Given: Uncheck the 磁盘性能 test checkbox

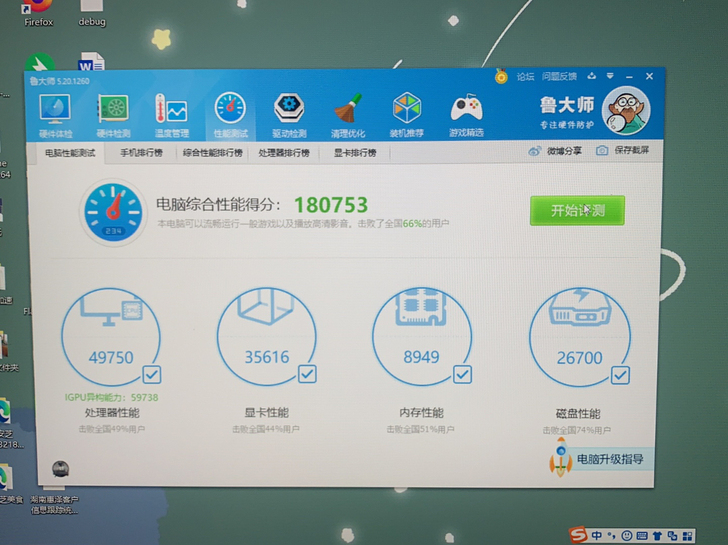Looking at the screenshot, I should 620,375.
